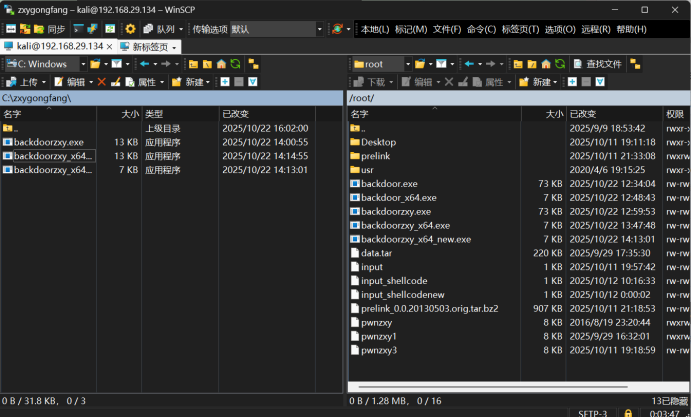Select remote file prelink_0.0.20130503.orig.tar.bz2

(x=424, y=309)
